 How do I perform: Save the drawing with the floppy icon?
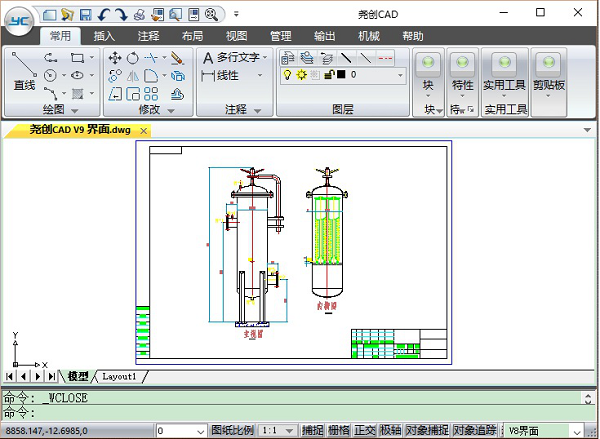pyautogui.click(x=85, y=15)
